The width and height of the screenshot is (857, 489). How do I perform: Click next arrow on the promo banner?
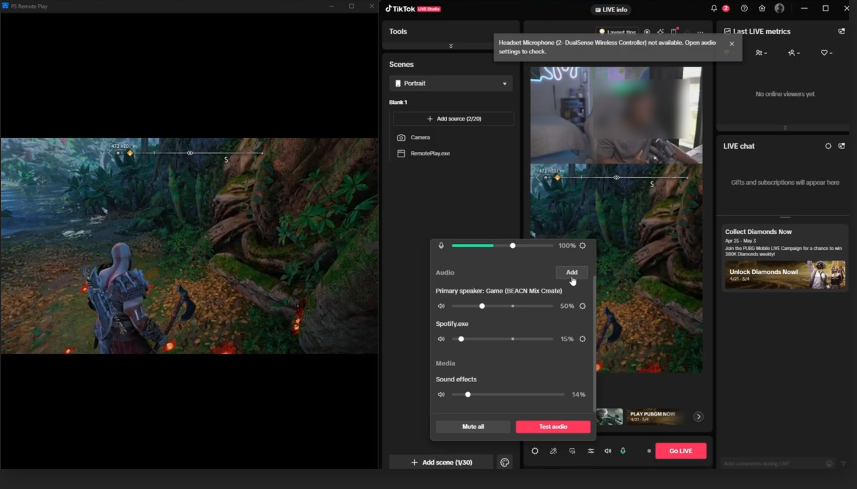698,416
